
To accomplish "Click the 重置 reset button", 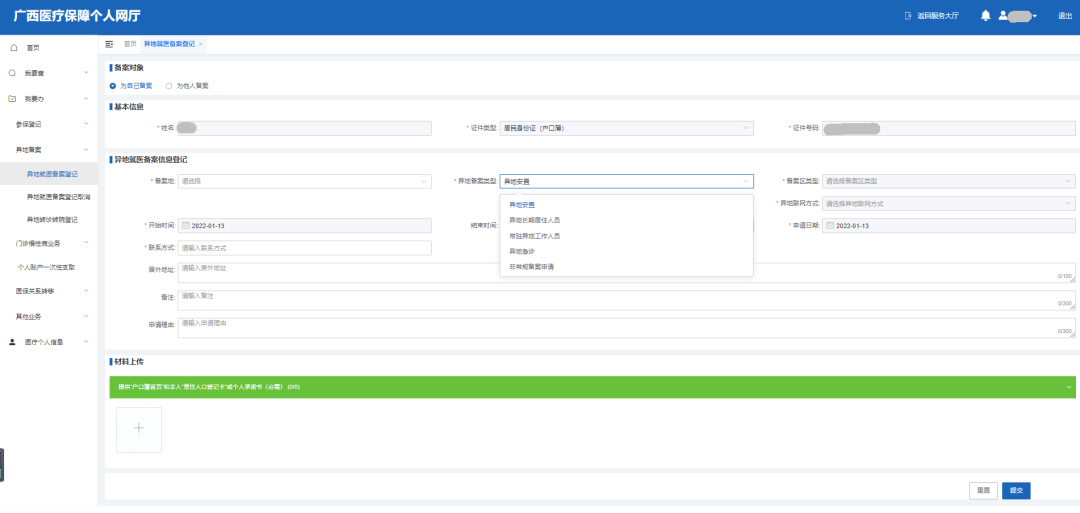I will [983, 490].
